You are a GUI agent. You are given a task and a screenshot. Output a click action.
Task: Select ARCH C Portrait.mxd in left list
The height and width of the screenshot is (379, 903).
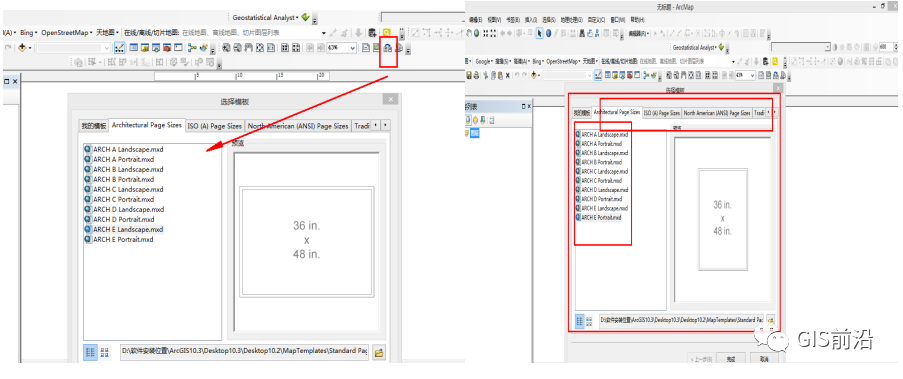[x=123, y=199]
